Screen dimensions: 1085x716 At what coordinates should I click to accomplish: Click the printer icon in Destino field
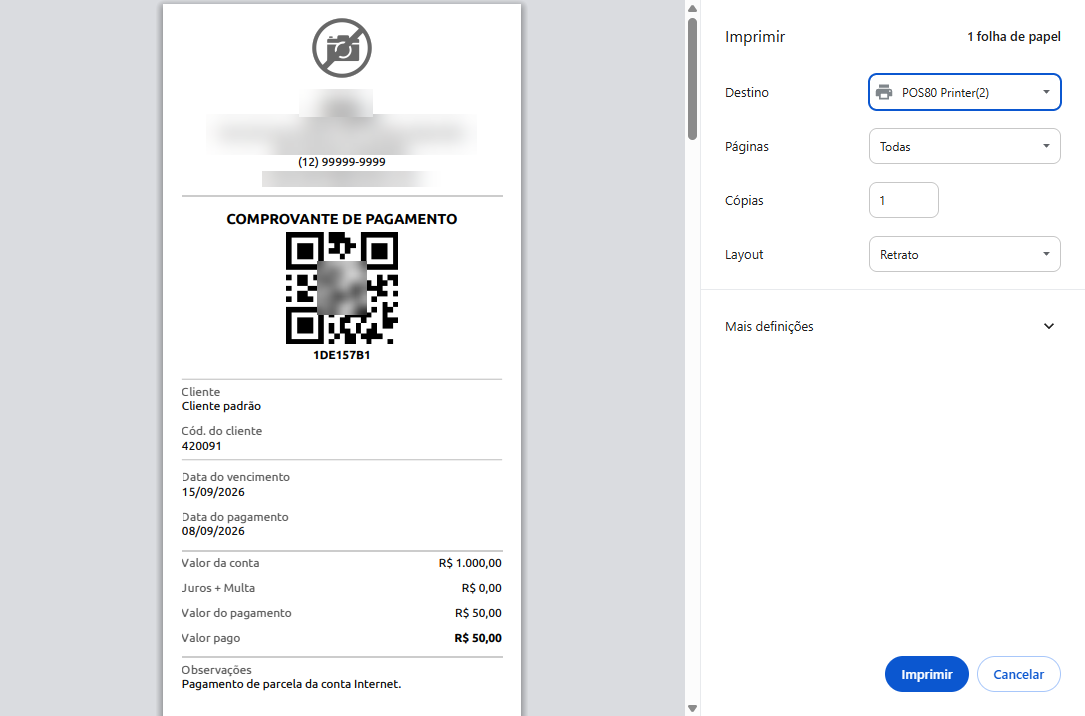pyautogui.click(x=884, y=92)
